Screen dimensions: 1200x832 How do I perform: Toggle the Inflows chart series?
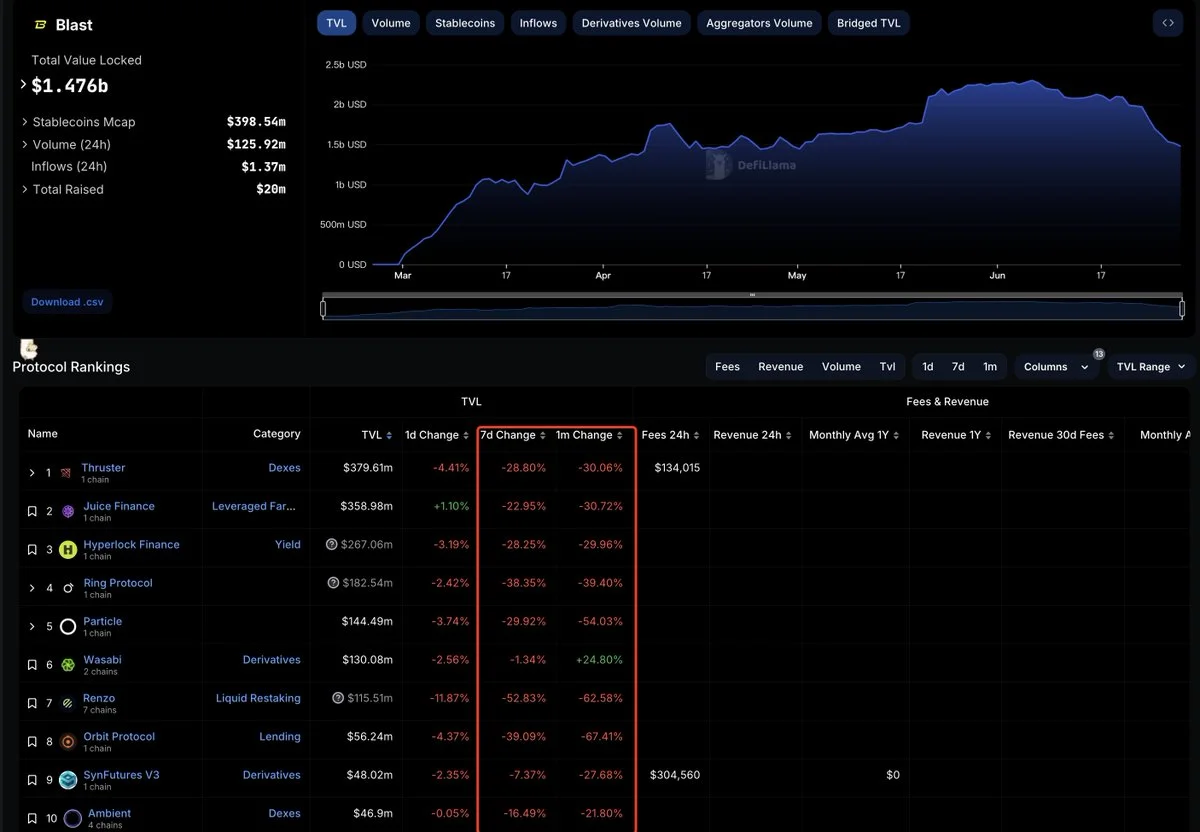tap(538, 23)
